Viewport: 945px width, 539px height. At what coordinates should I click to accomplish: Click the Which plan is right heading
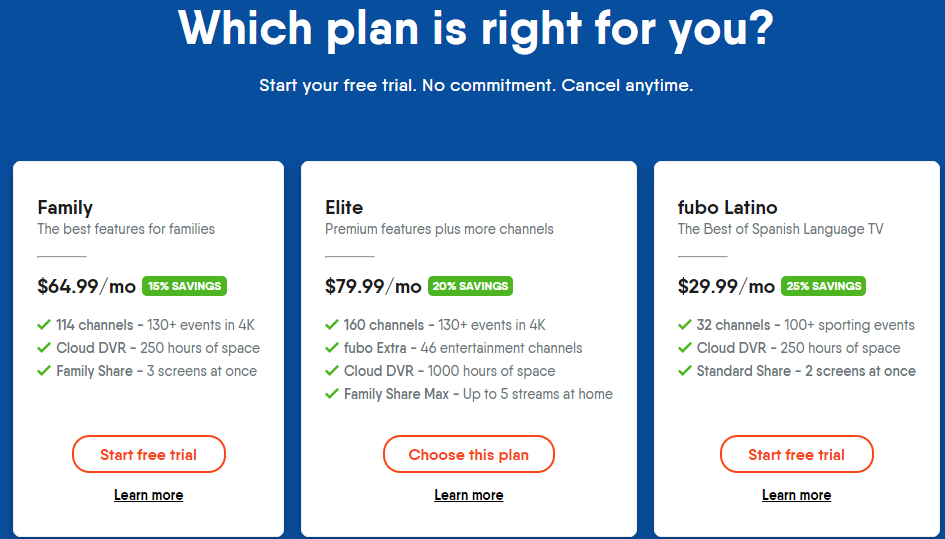tap(476, 28)
